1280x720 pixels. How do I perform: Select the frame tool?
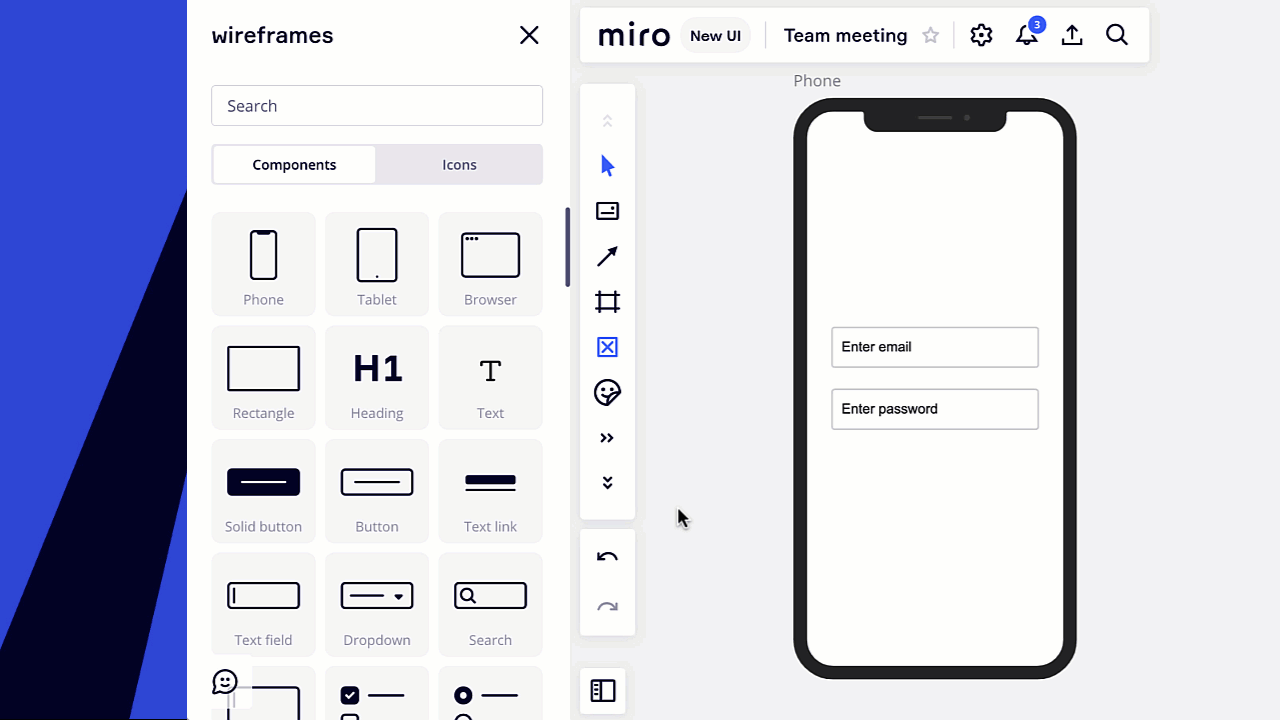click(607, 302)
